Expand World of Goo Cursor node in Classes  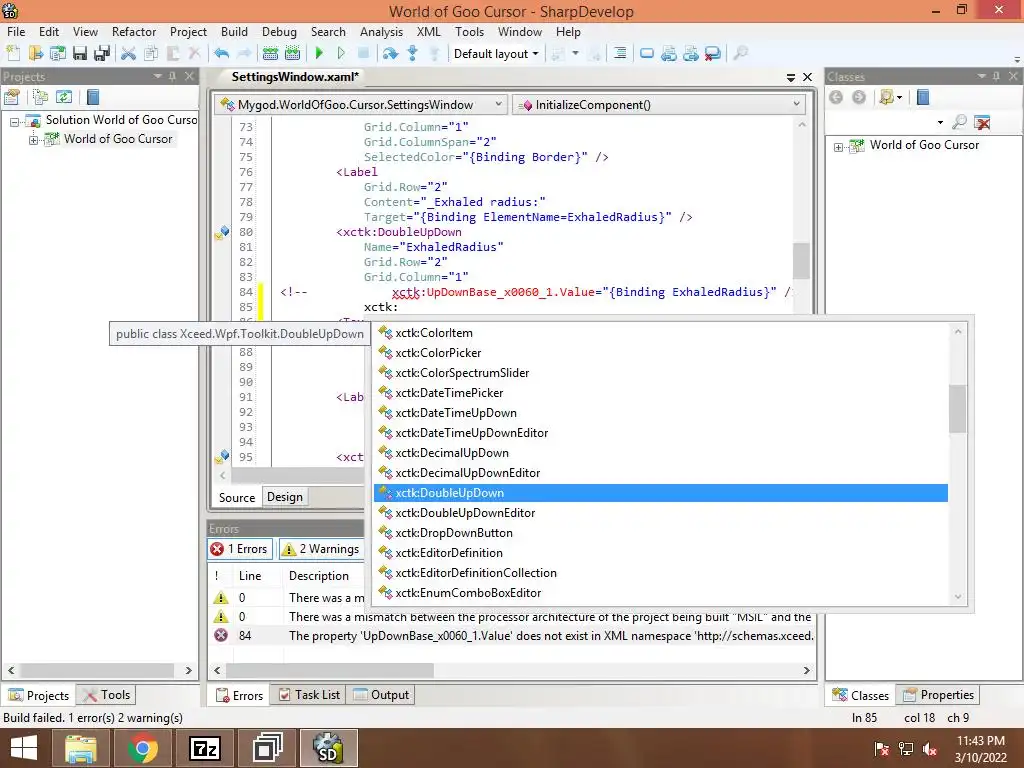coord(839,148)
